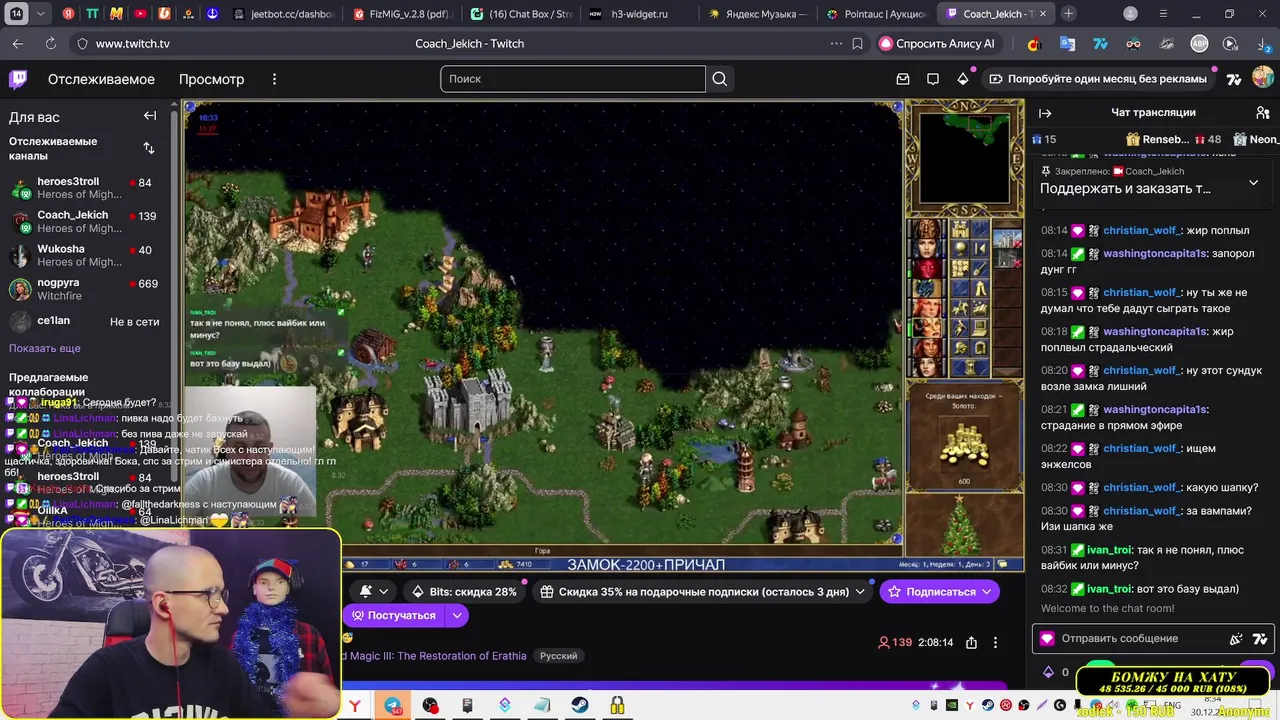Open the Restoration of Erathia game link
Screen dimensions: 1280x720
click(x=435, y=656)
